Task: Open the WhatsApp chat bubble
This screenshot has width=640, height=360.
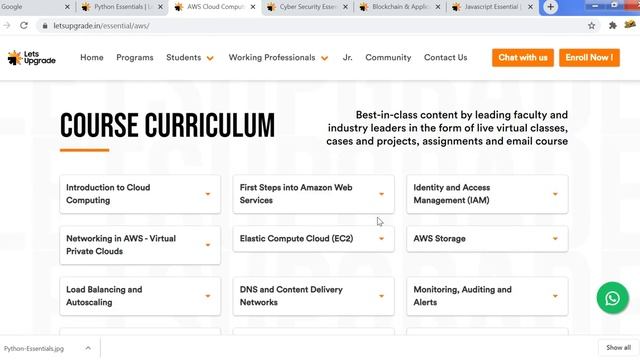Action: pos(612,298)
